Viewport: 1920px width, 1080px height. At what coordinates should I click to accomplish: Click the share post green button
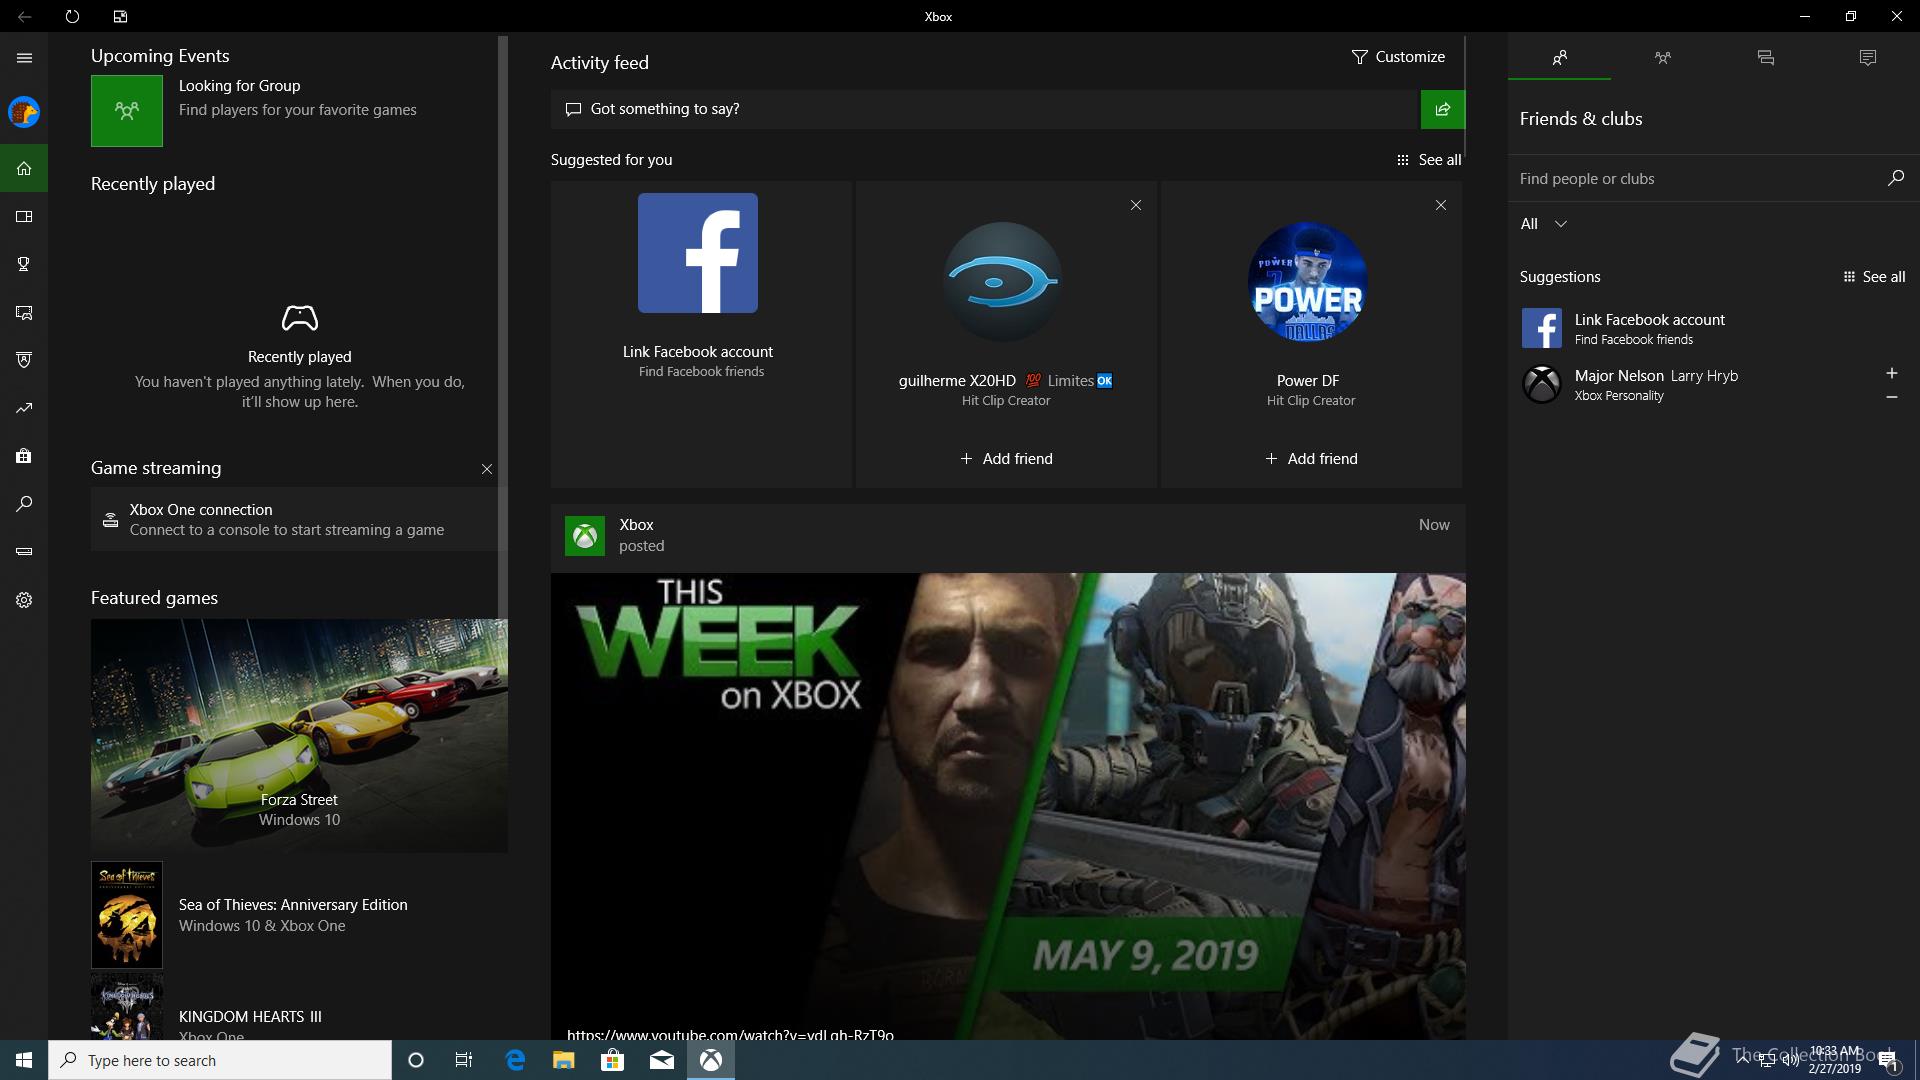tap(1442, 109)
